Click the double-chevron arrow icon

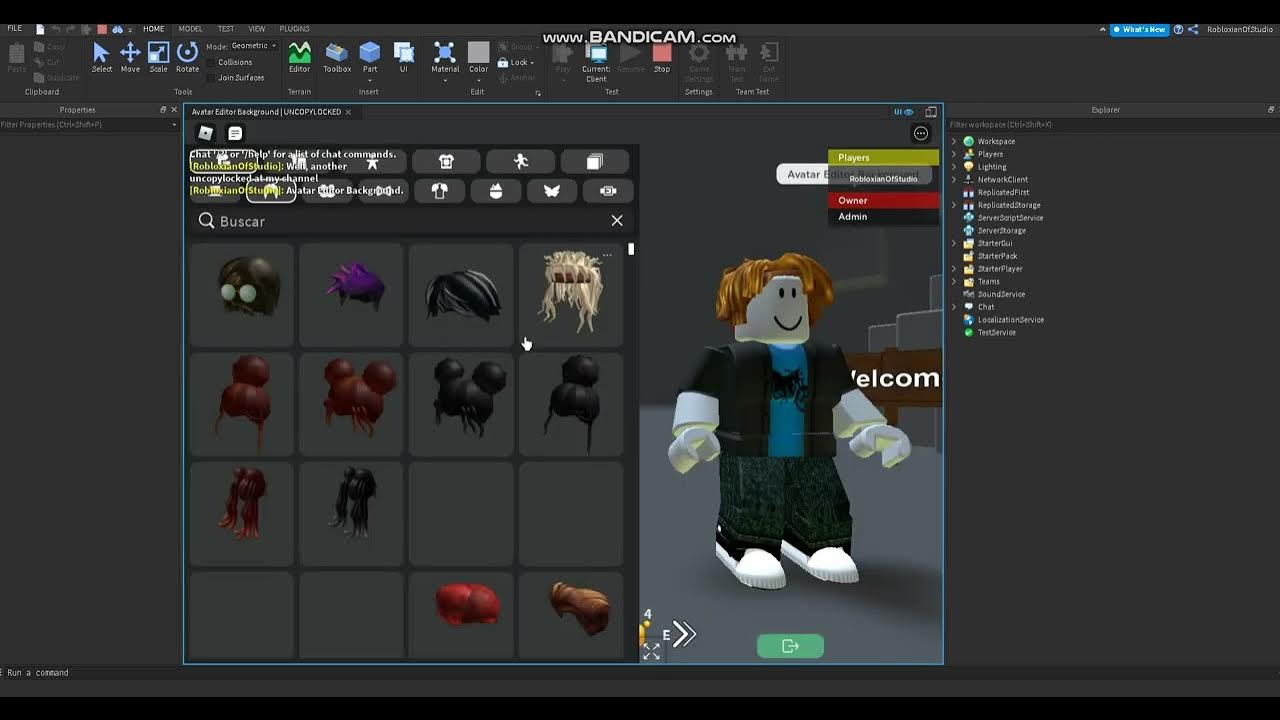[x=684, y=633]
